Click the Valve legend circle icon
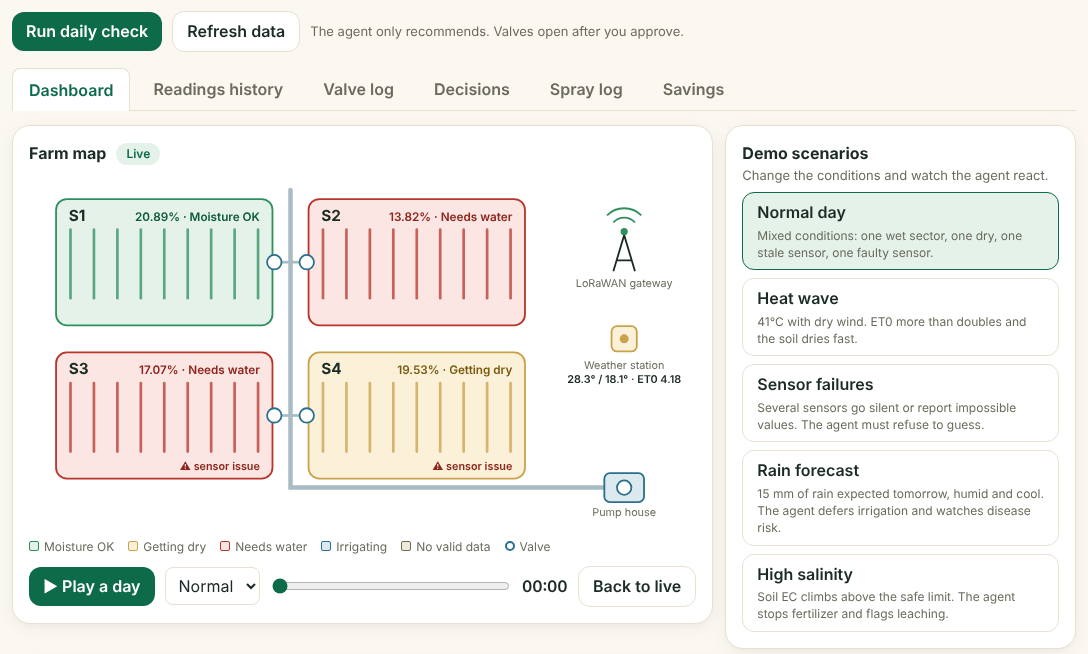The width and height of the screenshot is (1088, 654). click(510, 547)
